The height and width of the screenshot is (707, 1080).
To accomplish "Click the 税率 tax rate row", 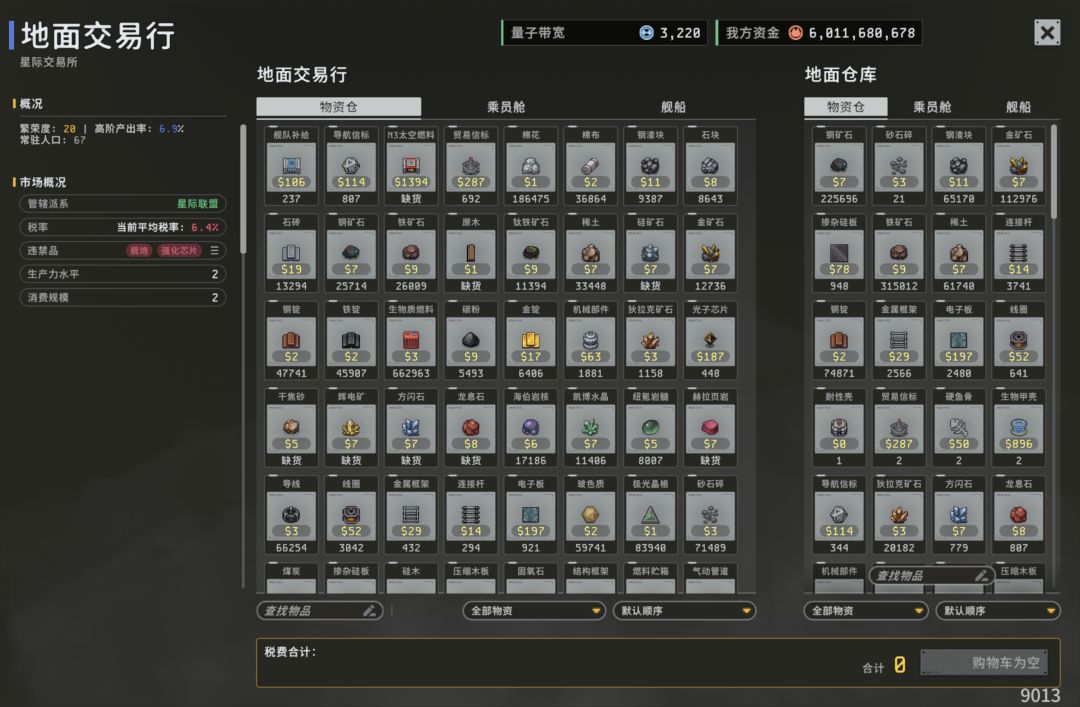I will point(123,227).
